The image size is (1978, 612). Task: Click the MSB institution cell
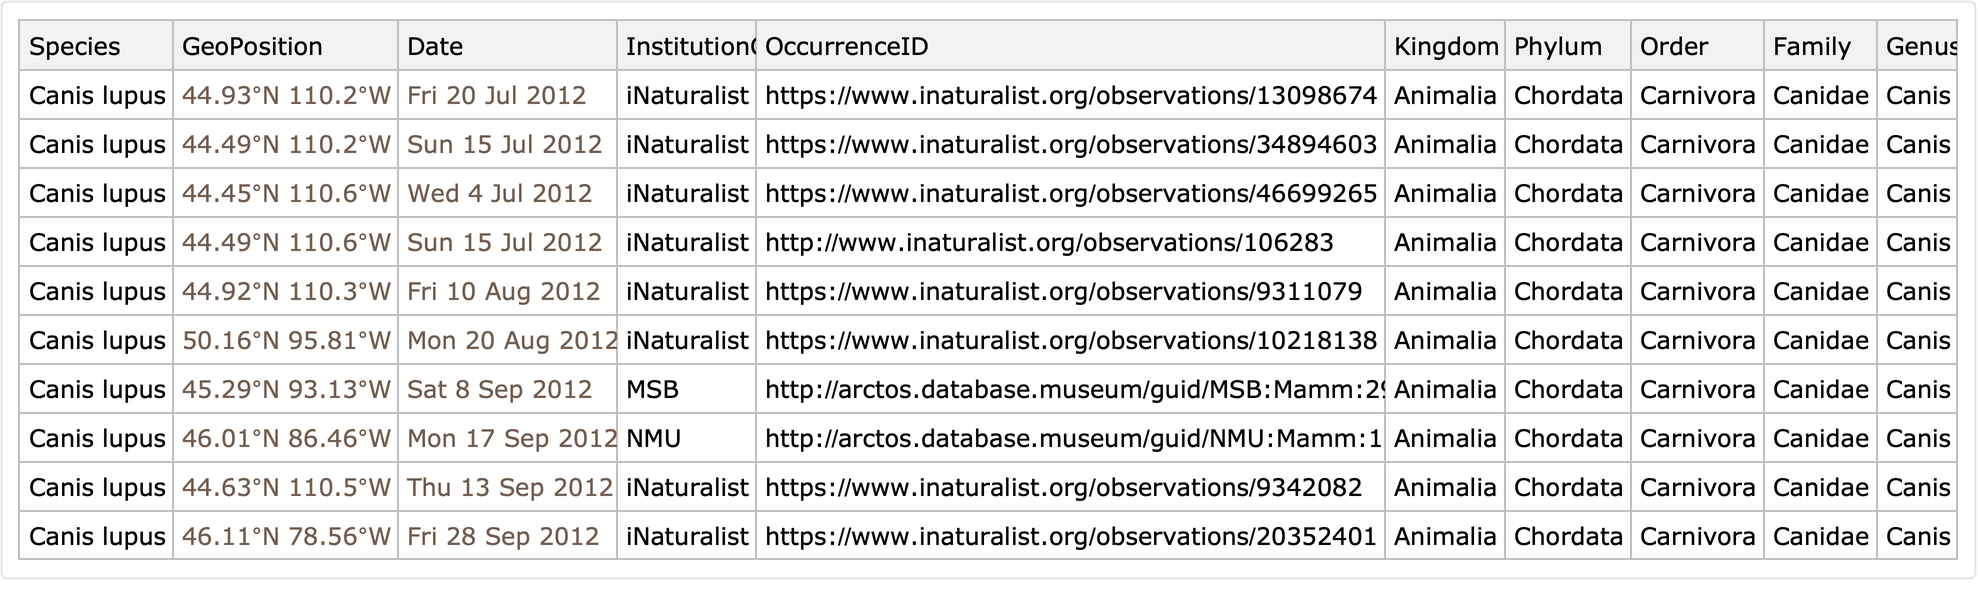tap(652, 390)
